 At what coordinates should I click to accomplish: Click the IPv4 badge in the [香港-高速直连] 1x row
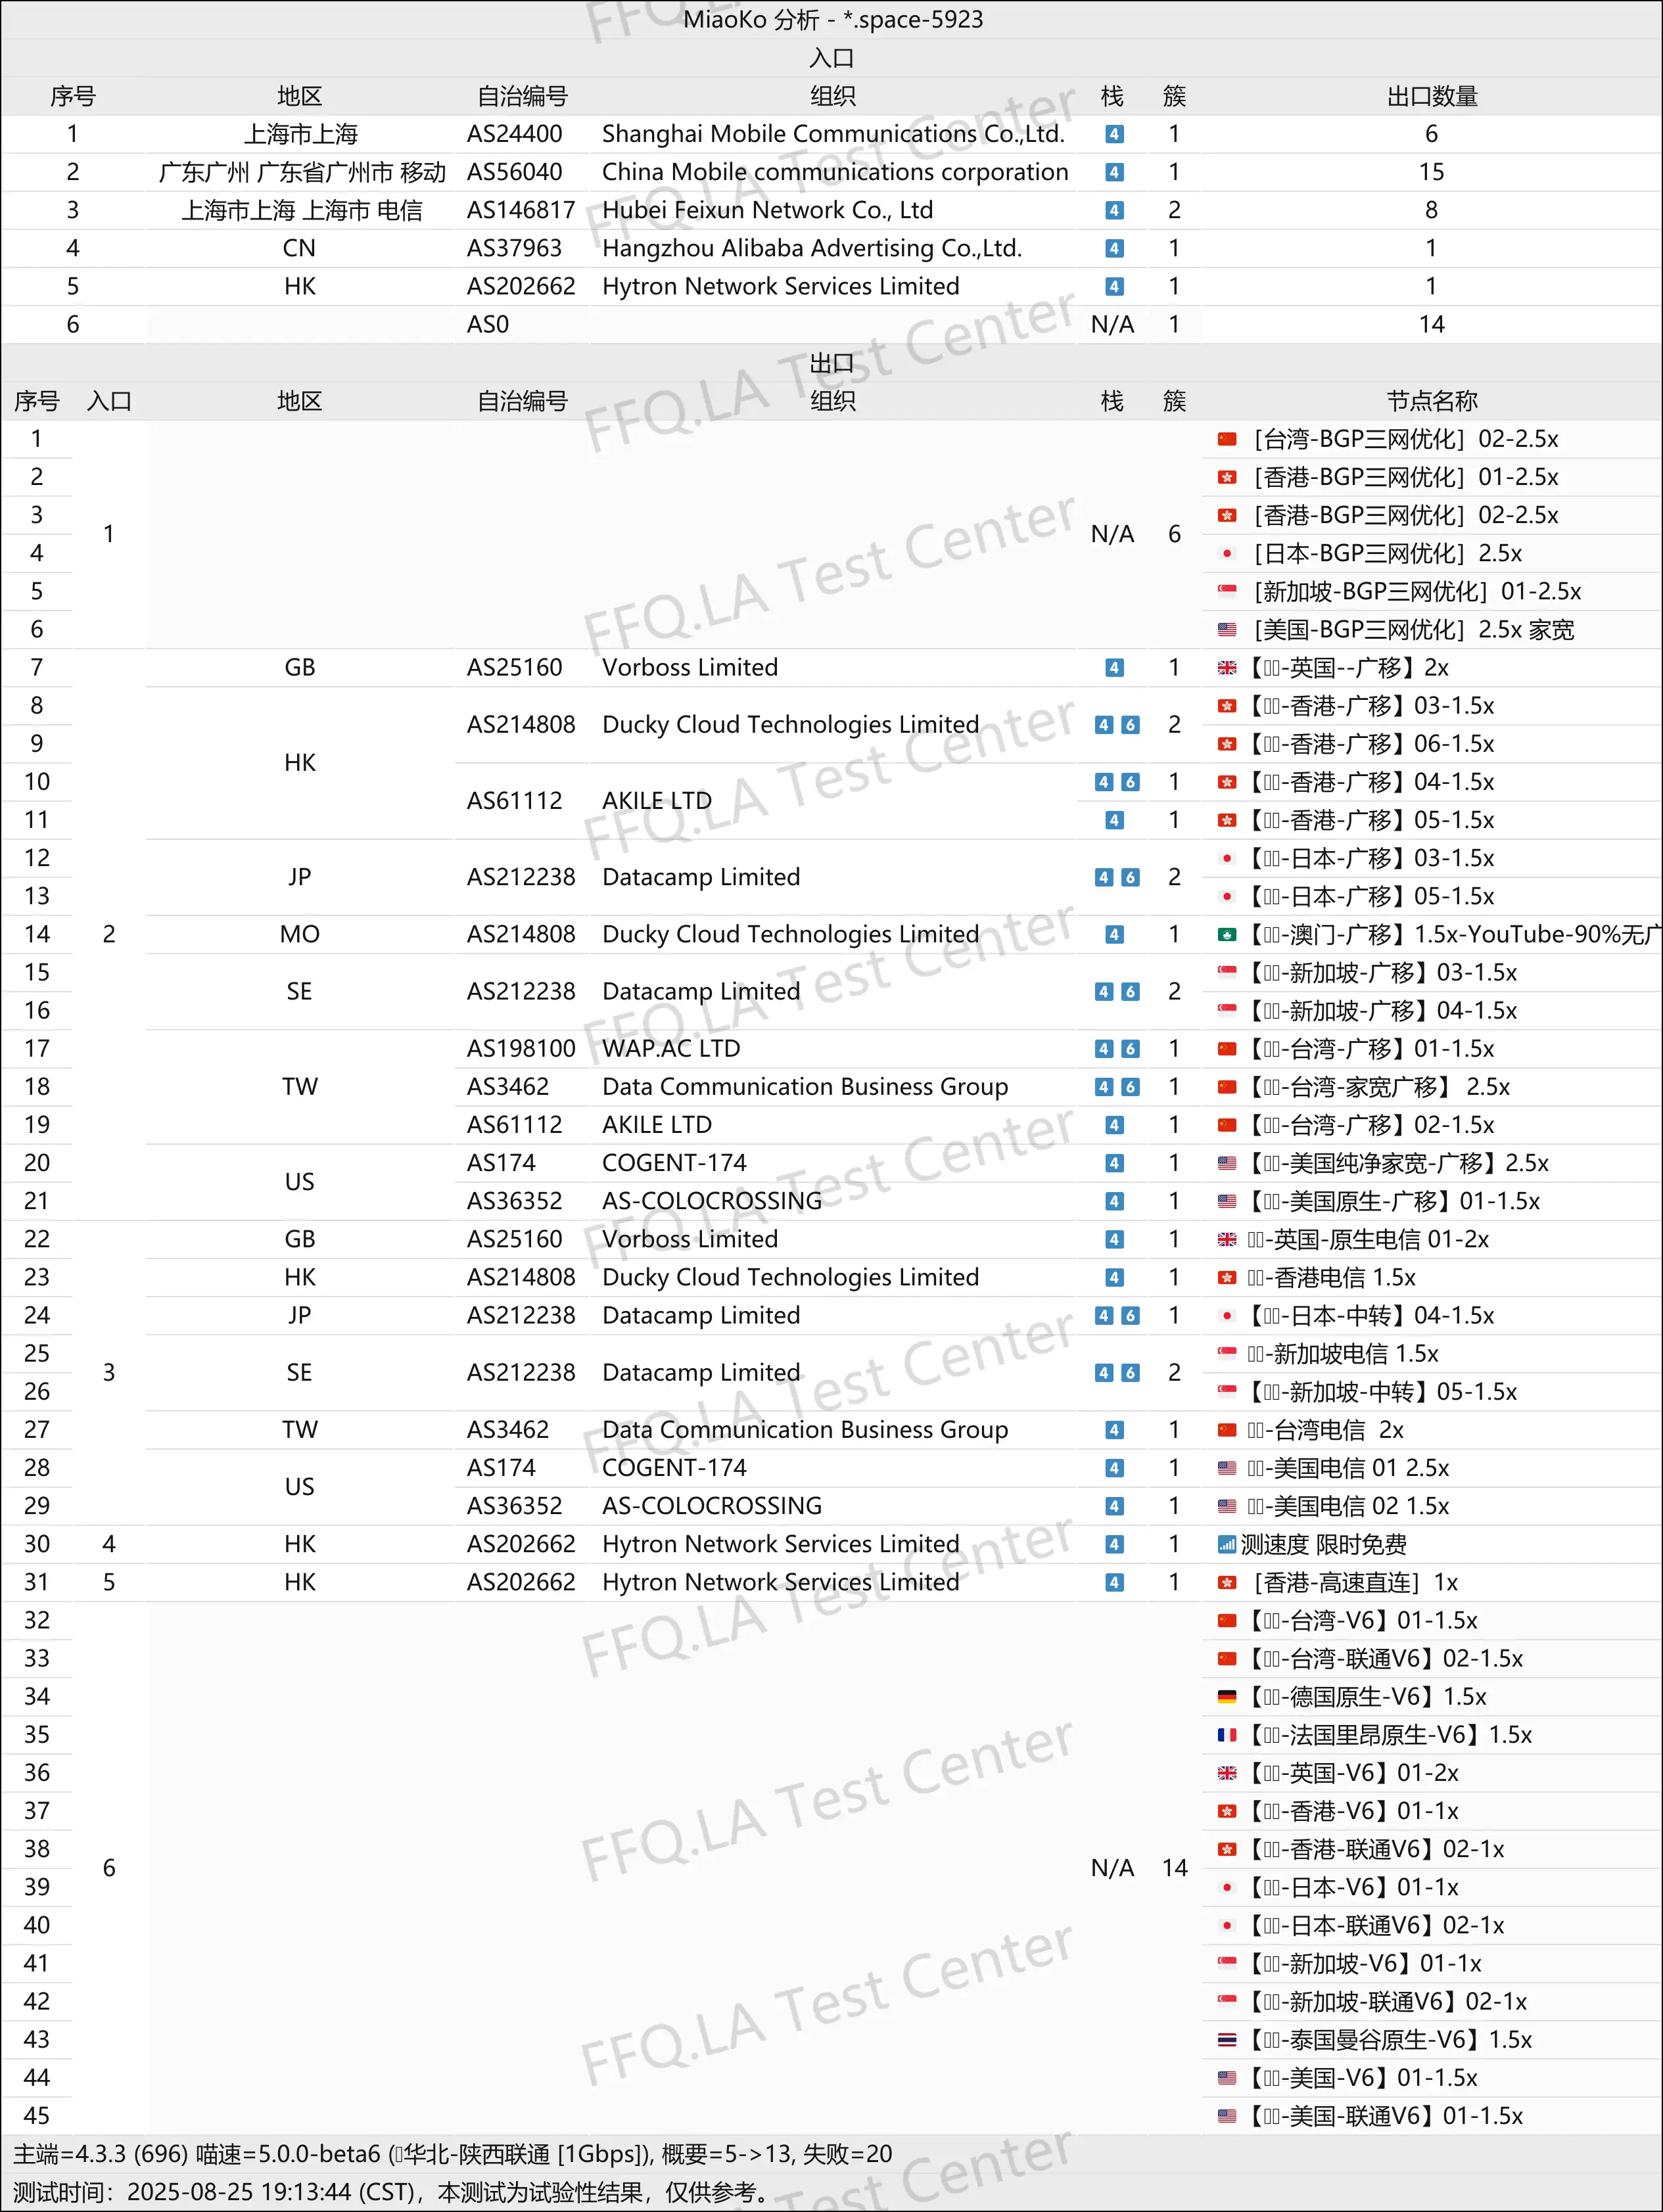point(1114,1582)
